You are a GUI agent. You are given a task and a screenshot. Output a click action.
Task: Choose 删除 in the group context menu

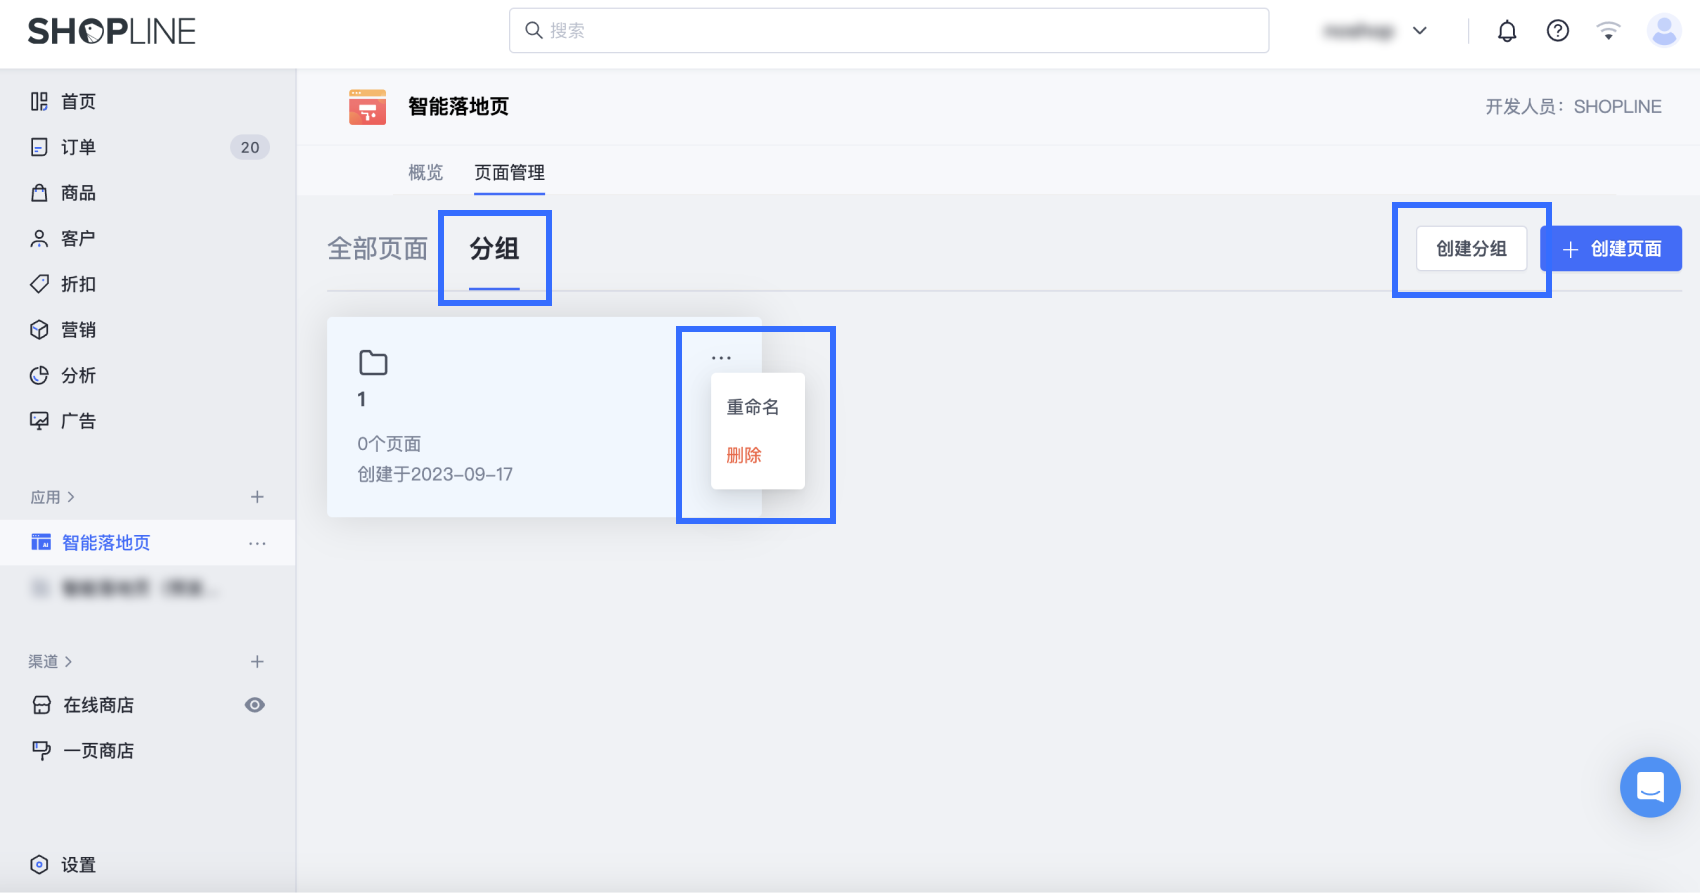click(744, 455)
